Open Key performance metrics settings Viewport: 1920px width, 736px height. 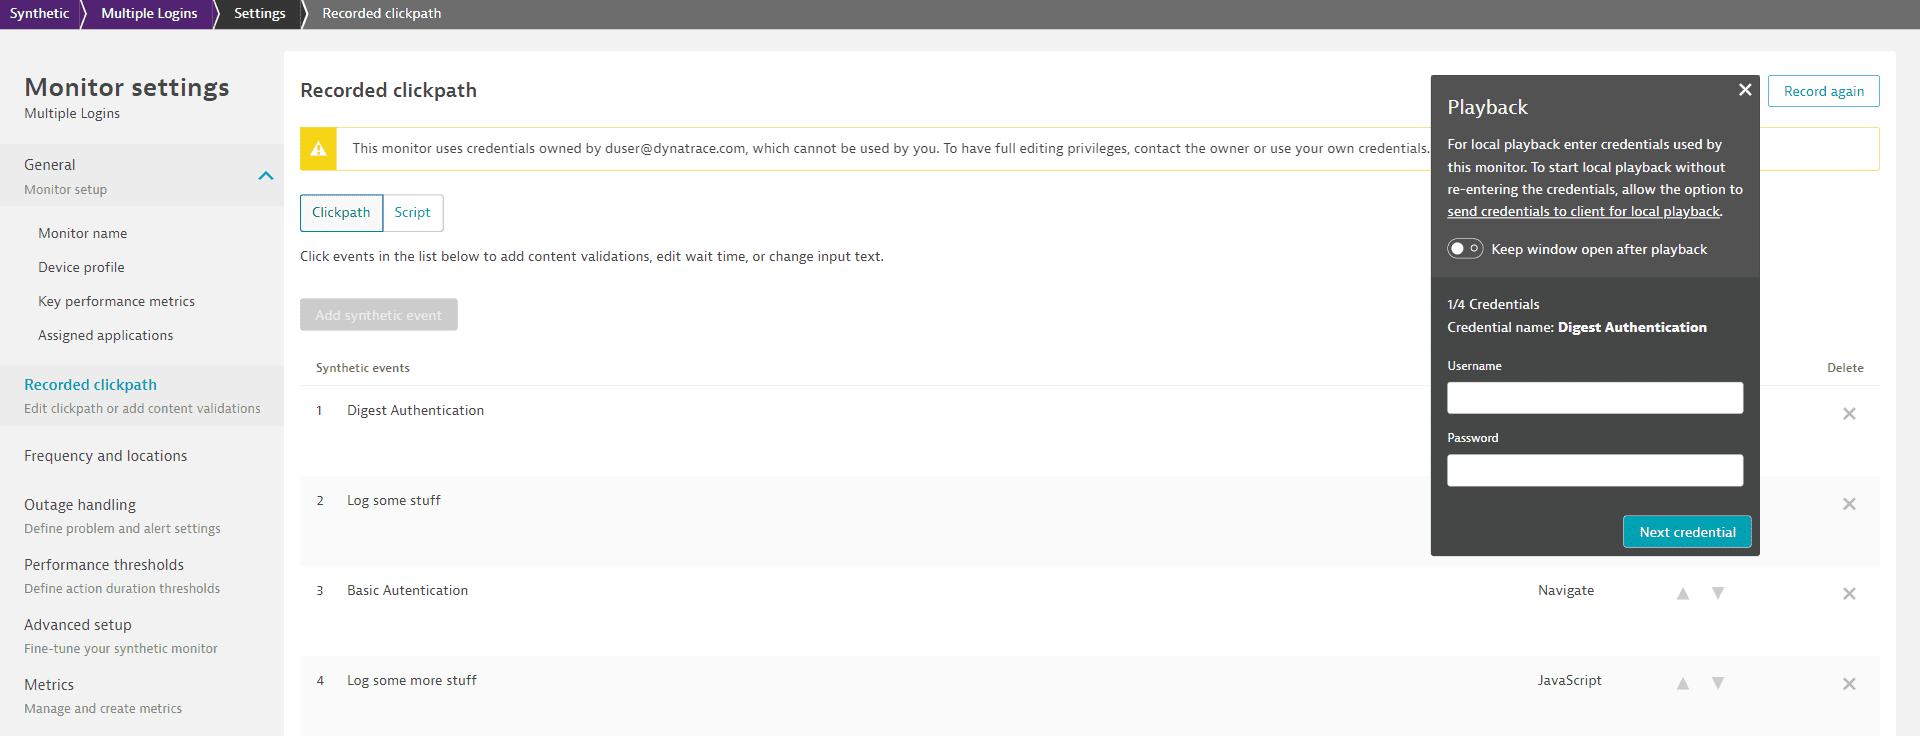[116, 302]
